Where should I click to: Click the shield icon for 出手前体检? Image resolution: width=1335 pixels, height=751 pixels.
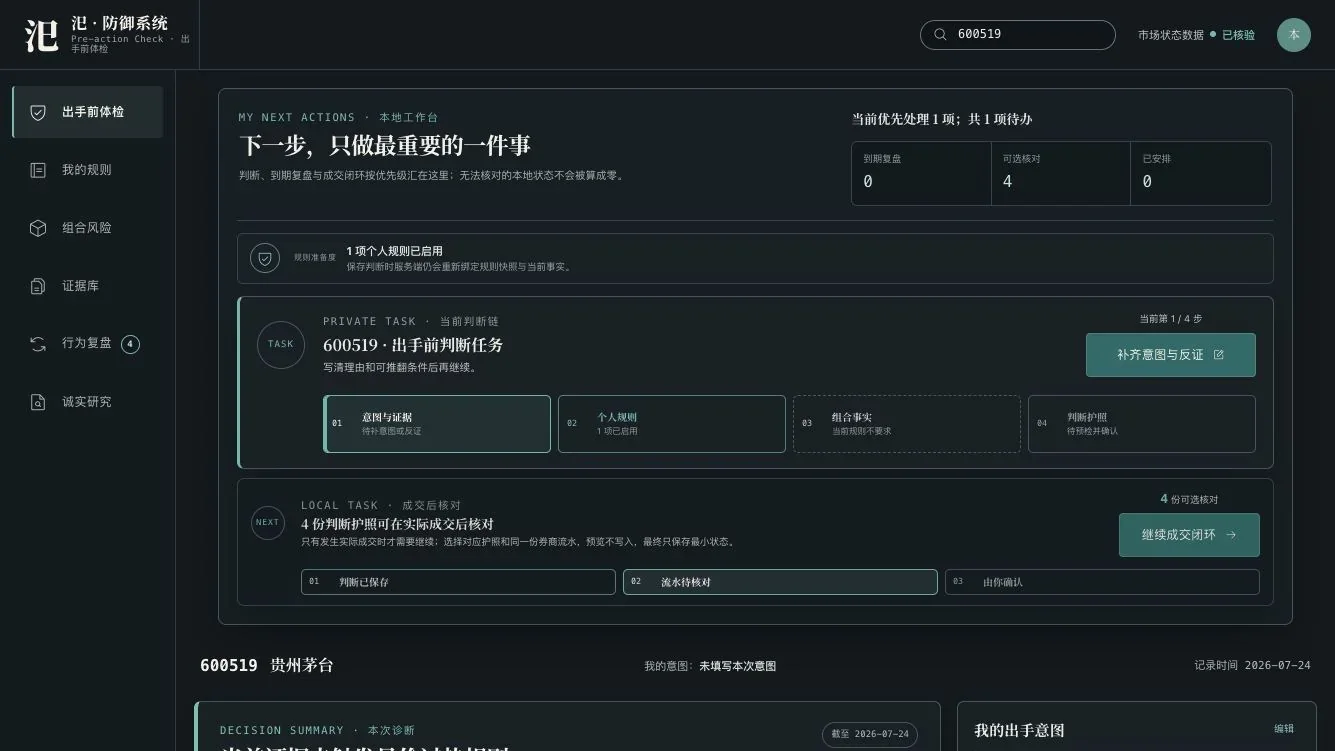pos(38,112)
